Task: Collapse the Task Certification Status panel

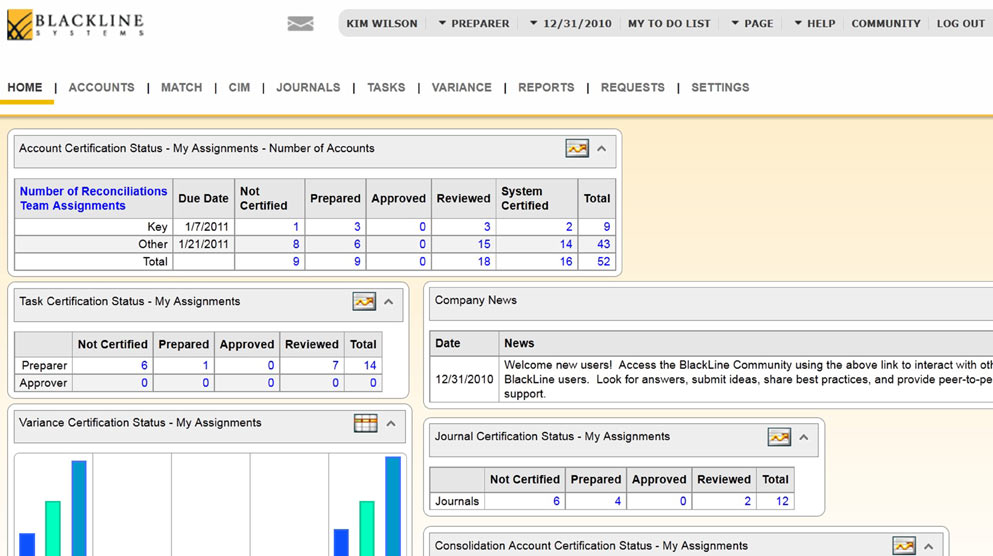Action: 389,302
